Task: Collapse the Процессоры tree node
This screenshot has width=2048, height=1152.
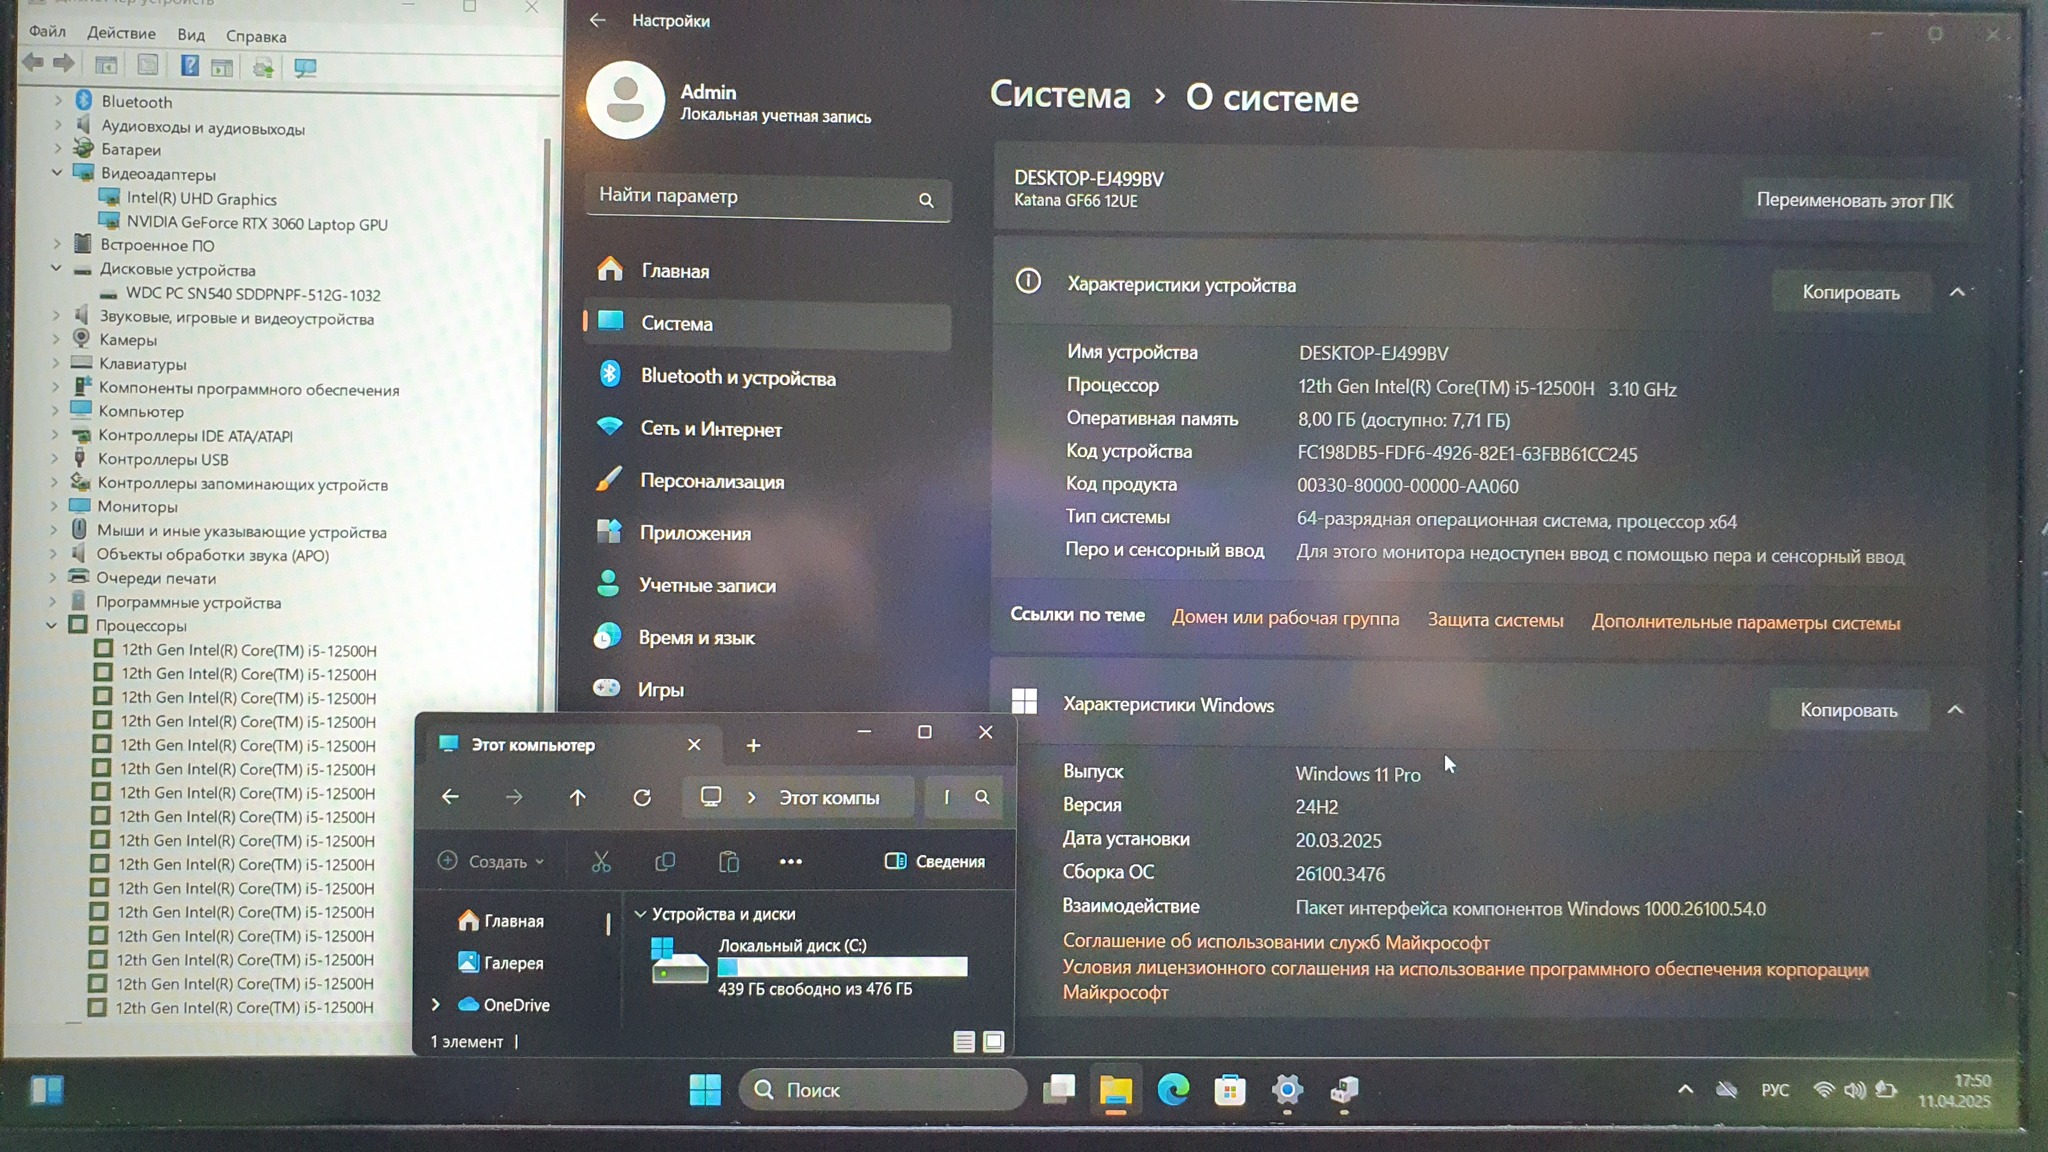Action: pyautogui.click(x=51, y=625)
